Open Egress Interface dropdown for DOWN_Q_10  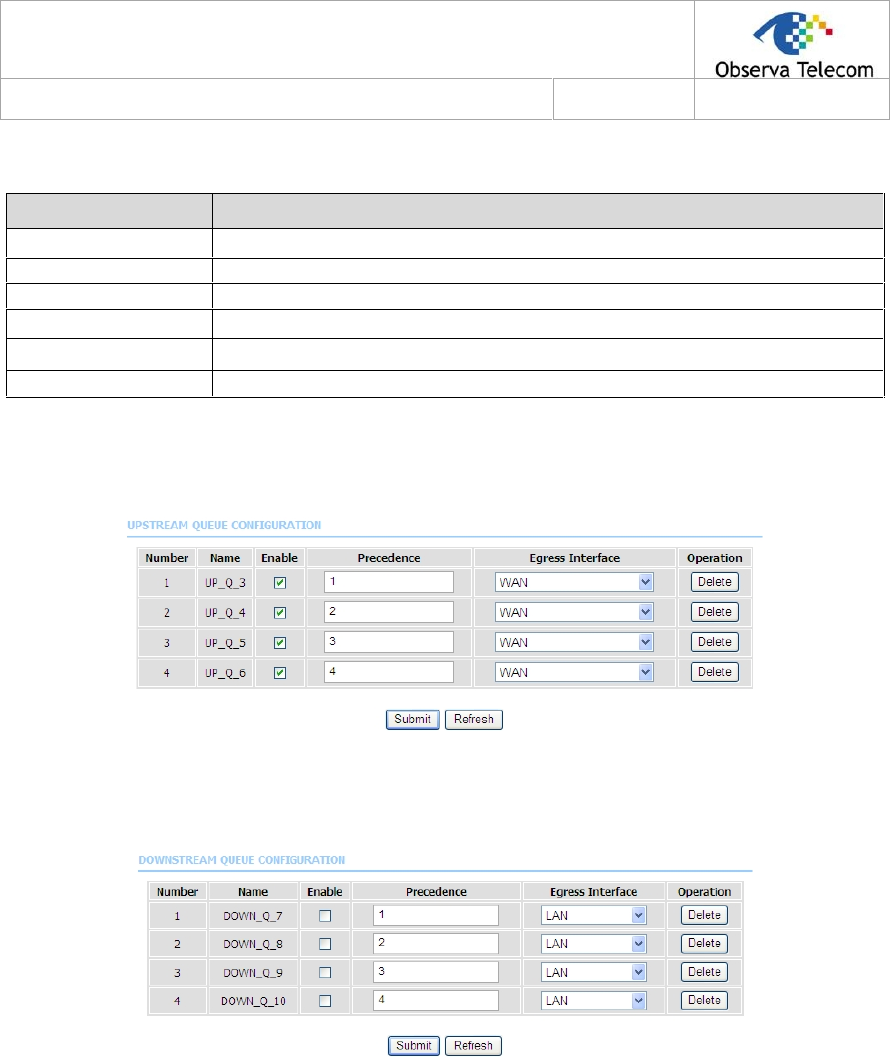coord(593,1000)
